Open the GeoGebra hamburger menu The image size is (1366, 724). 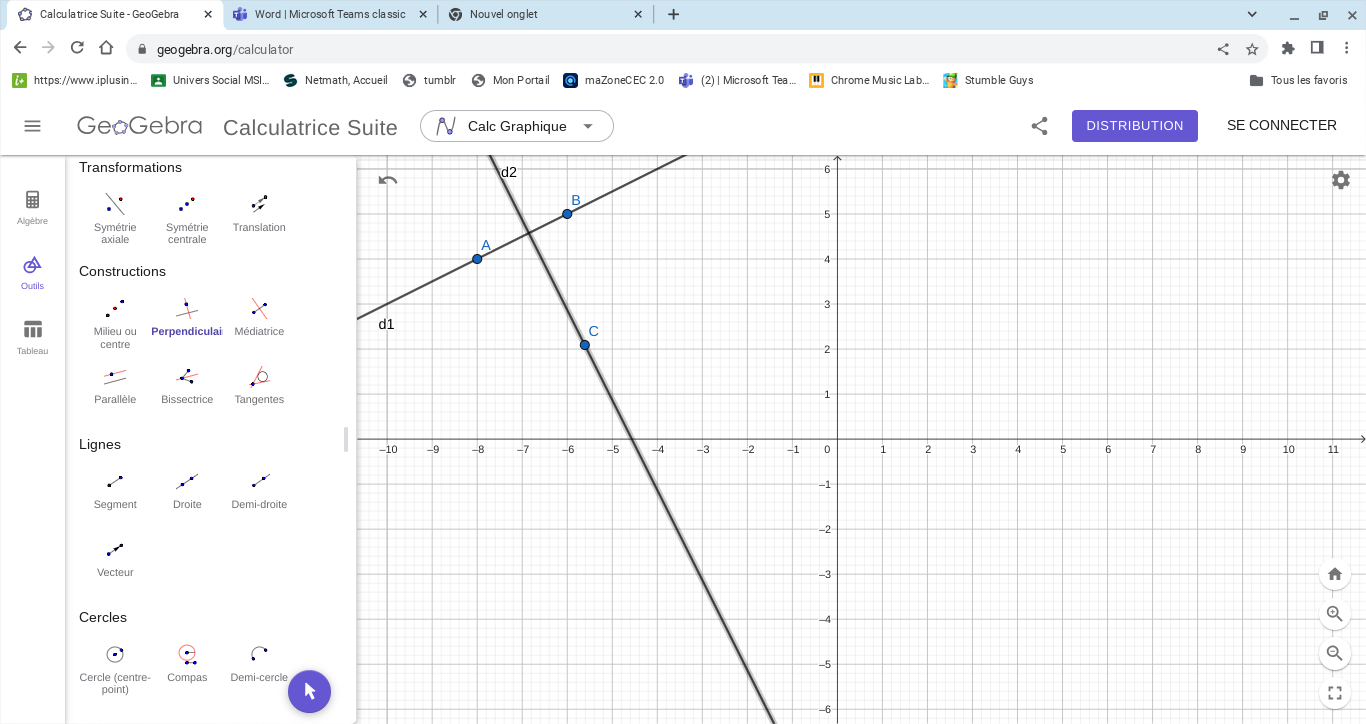click(32, 126)
